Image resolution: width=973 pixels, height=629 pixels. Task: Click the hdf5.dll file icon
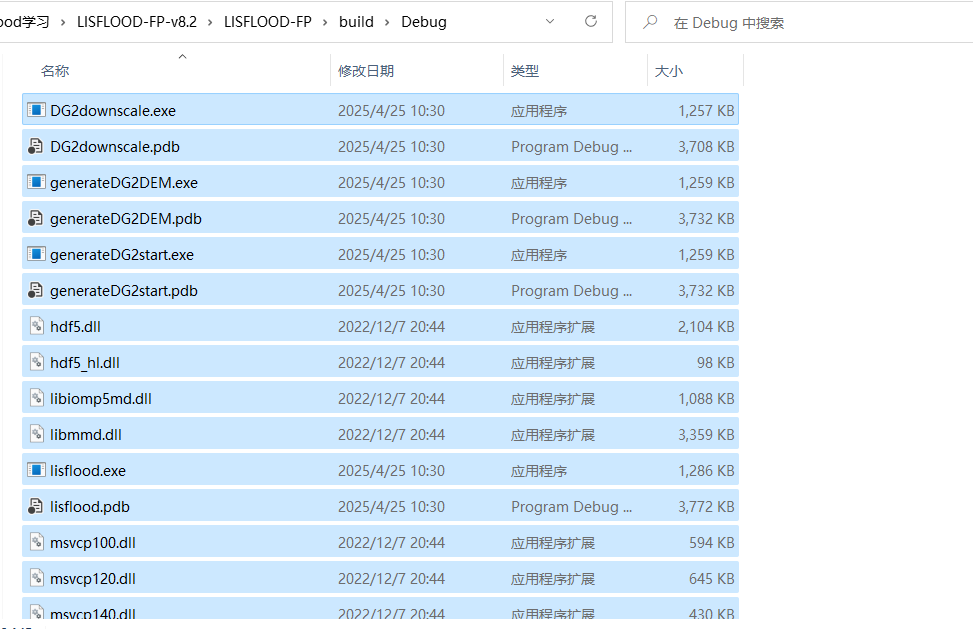click(37, 326)
